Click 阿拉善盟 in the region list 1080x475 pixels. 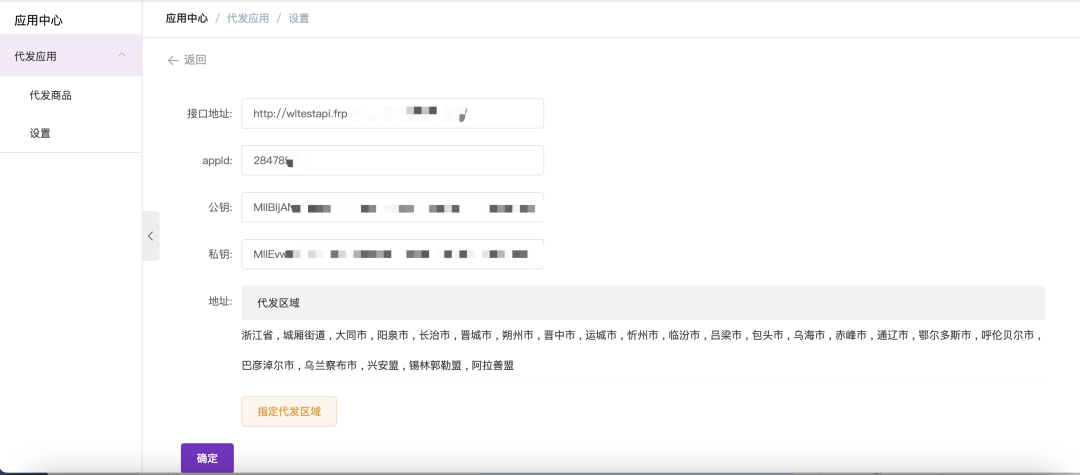[x=493, y=366]
